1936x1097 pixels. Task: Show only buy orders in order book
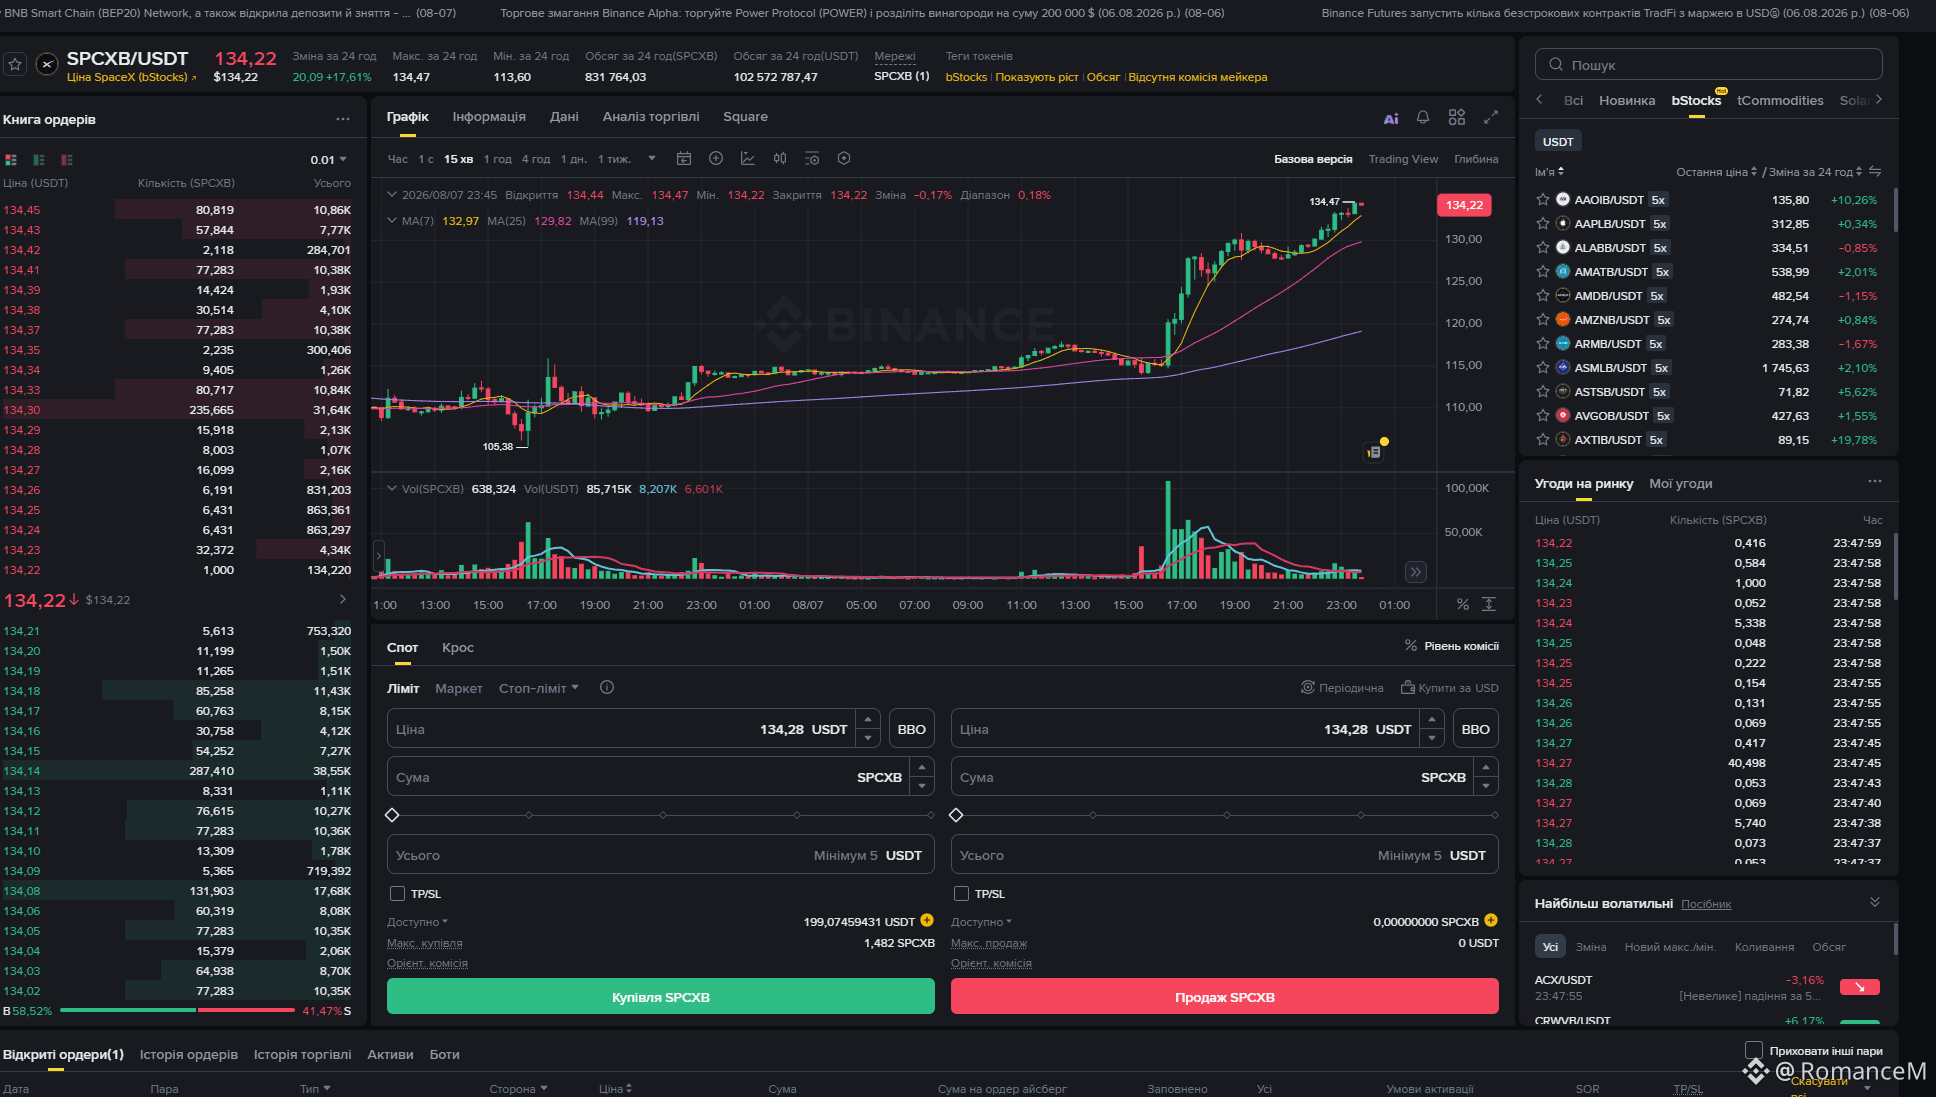(x=39, y=160)
